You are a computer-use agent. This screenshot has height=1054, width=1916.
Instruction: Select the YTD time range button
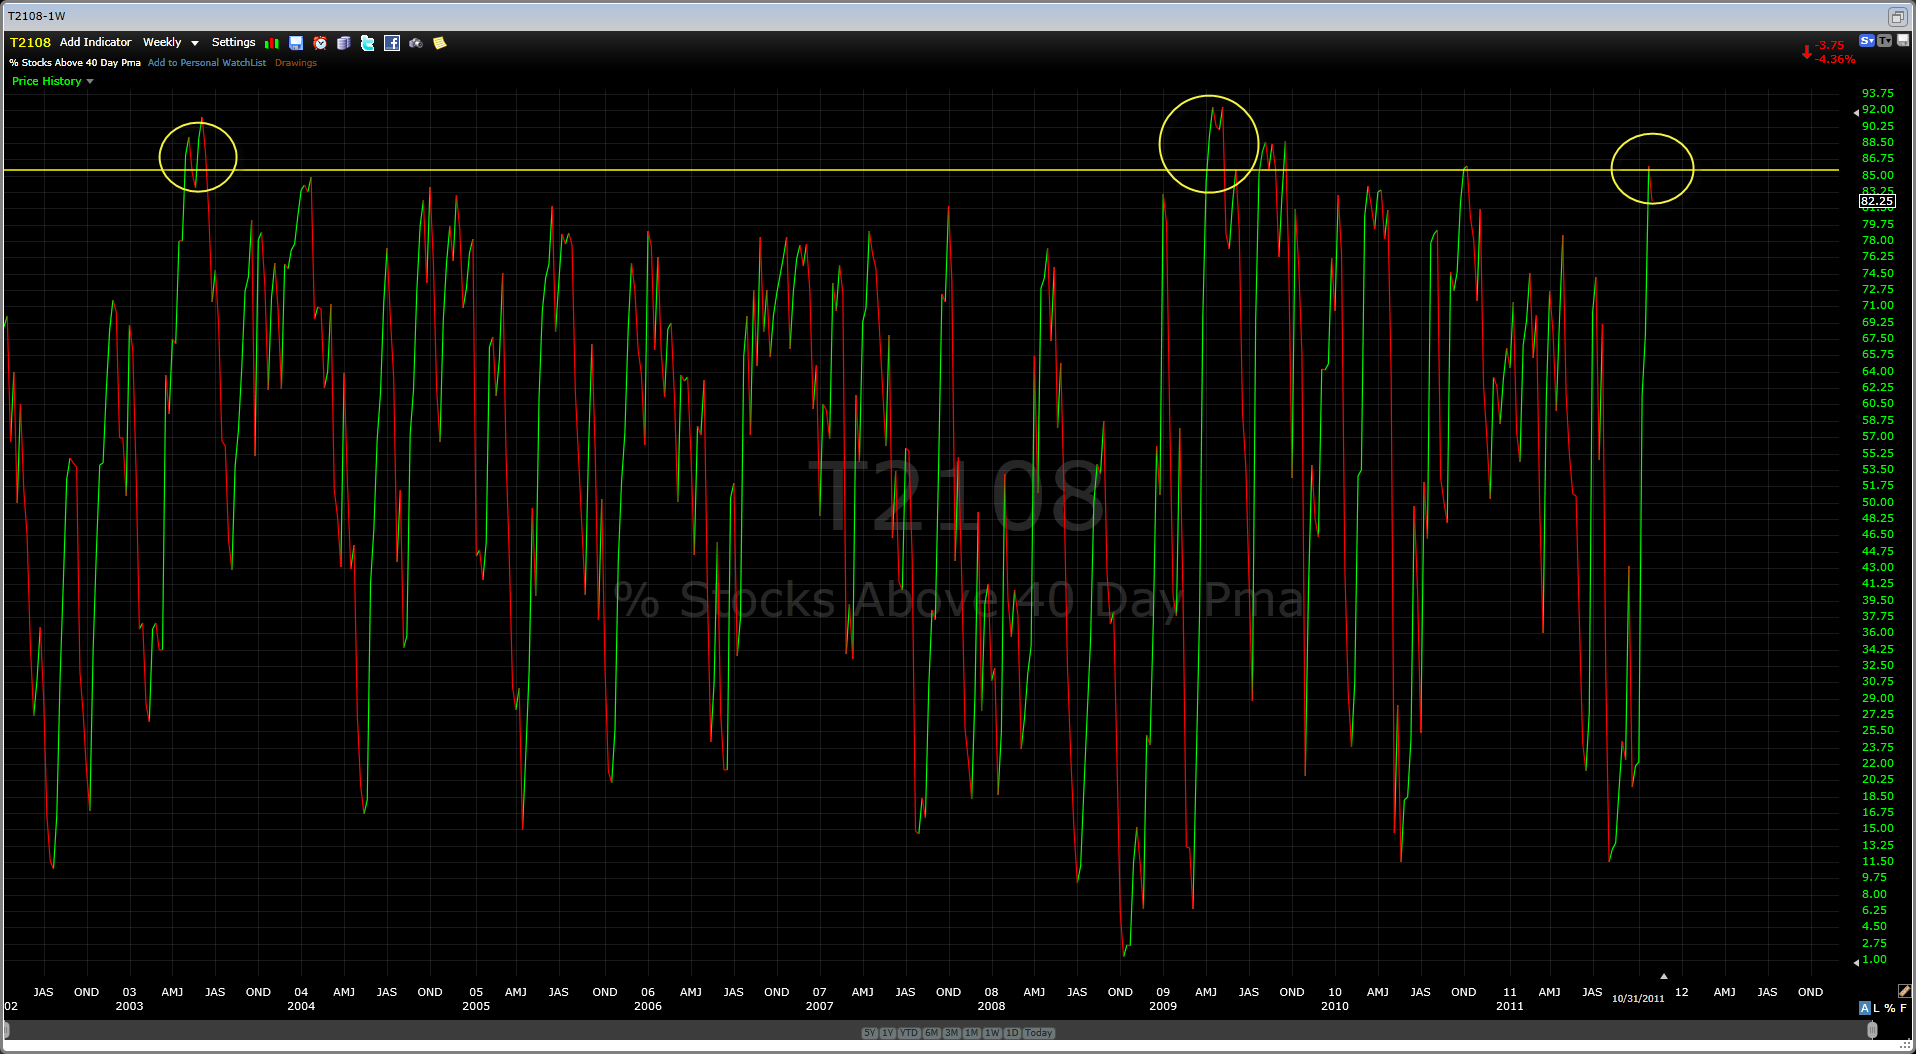pos(908,1033)
